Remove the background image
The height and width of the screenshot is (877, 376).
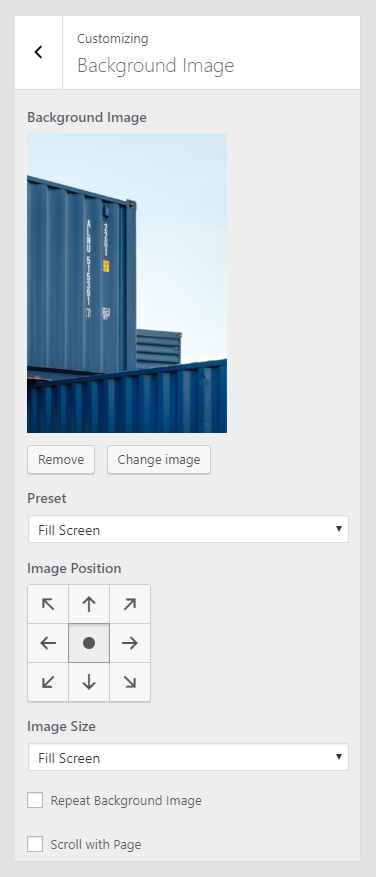point(61,460)
